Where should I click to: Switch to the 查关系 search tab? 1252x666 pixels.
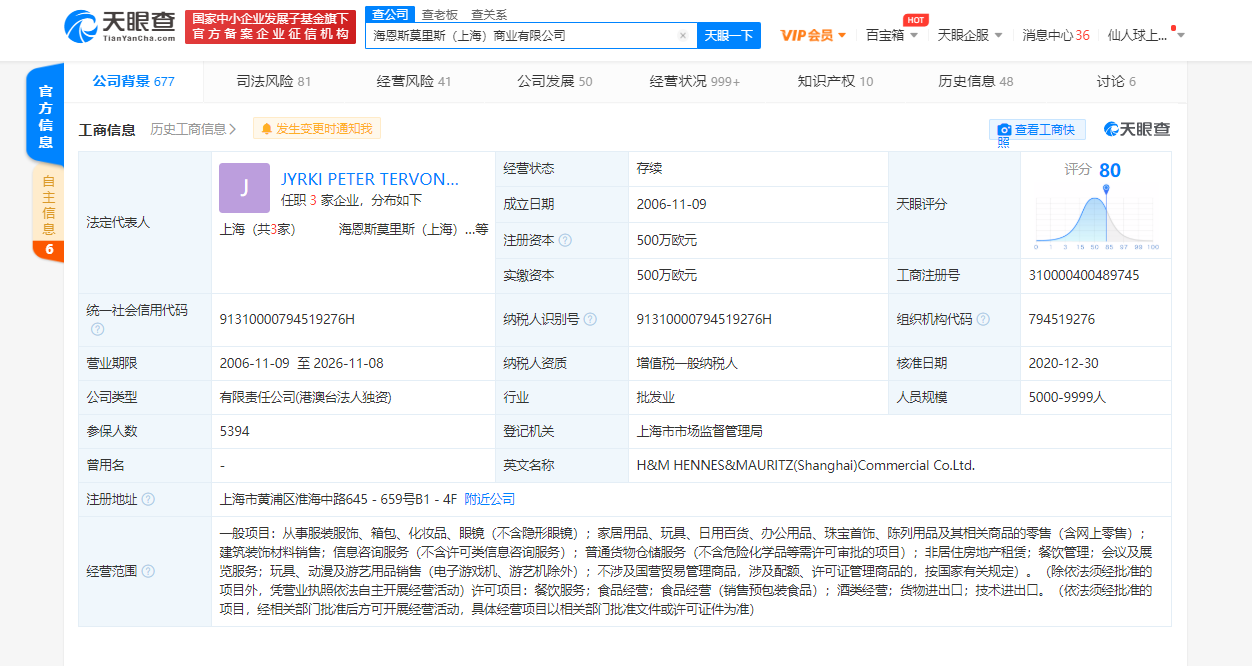click(488, 14)
